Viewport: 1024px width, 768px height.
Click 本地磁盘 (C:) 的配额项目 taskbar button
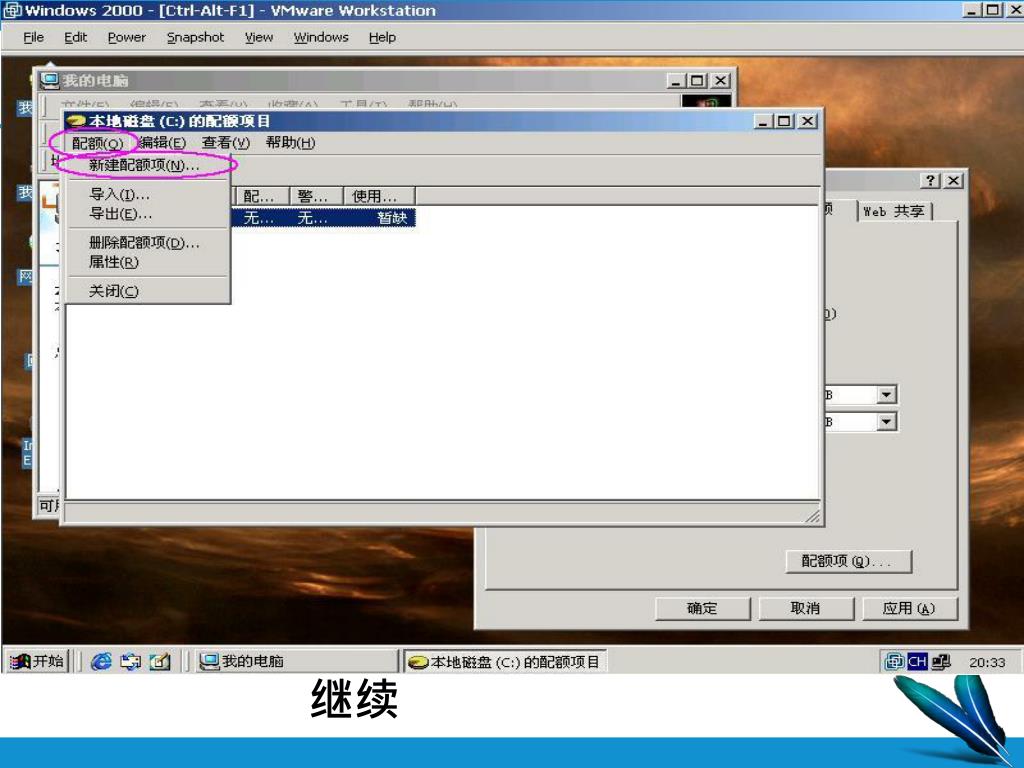tap(505, 662)
